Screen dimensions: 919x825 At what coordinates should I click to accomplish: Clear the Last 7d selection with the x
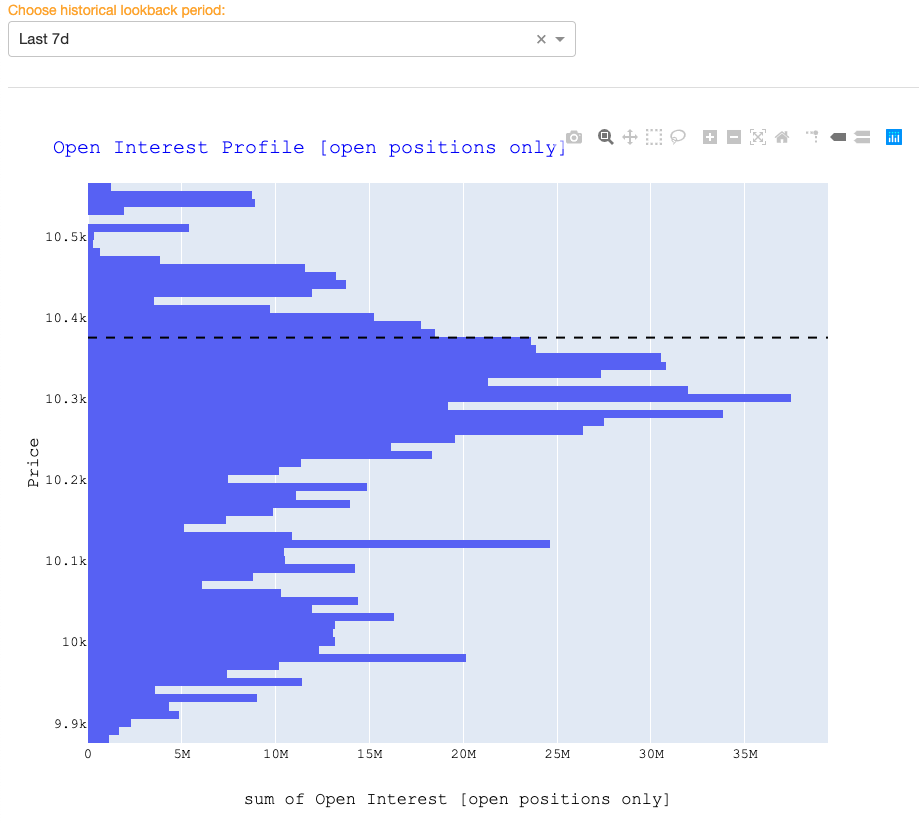(540, 39)
